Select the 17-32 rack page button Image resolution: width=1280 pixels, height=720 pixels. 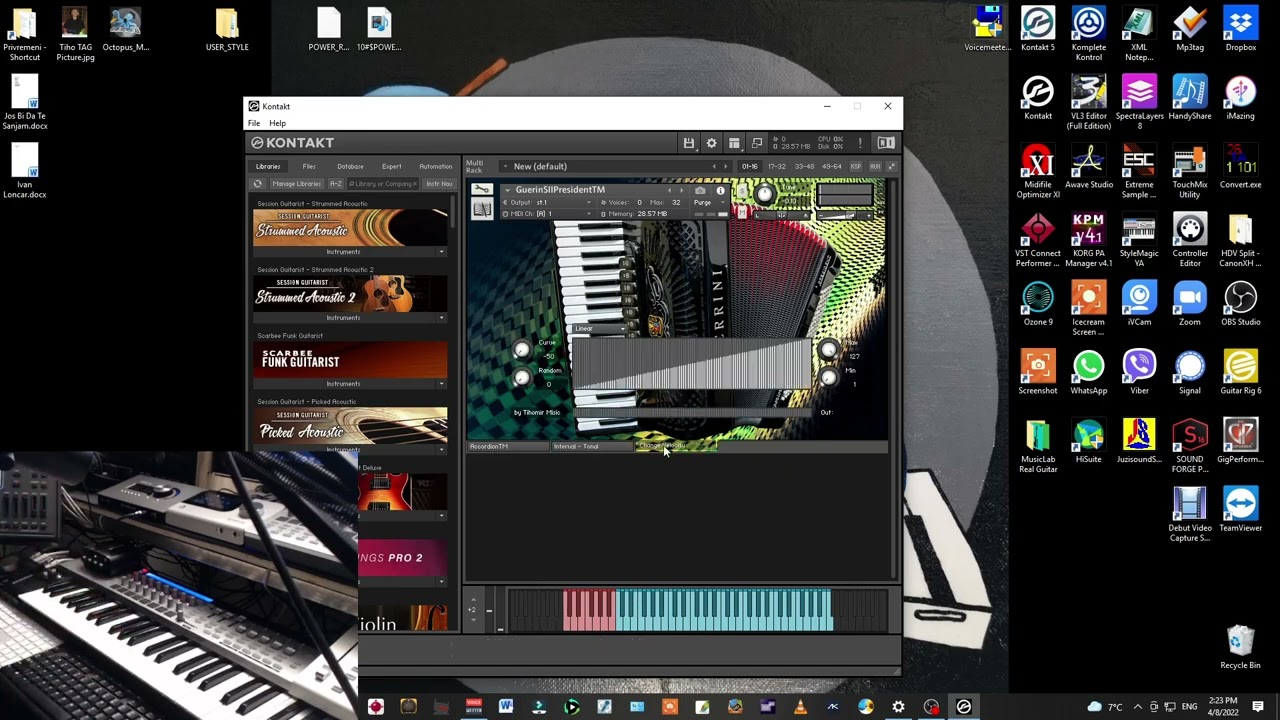pos(776,166)
